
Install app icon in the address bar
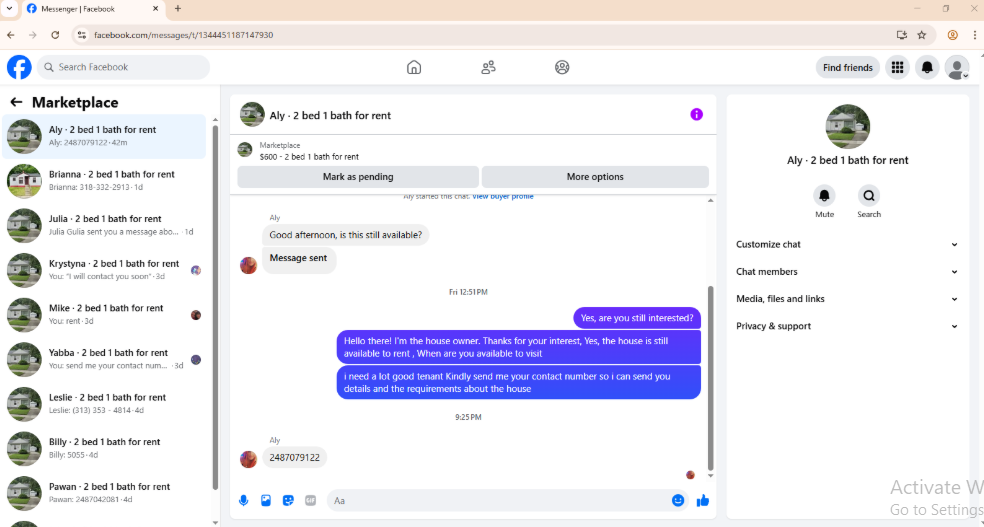pyautogui.click(x=902, y=35)
